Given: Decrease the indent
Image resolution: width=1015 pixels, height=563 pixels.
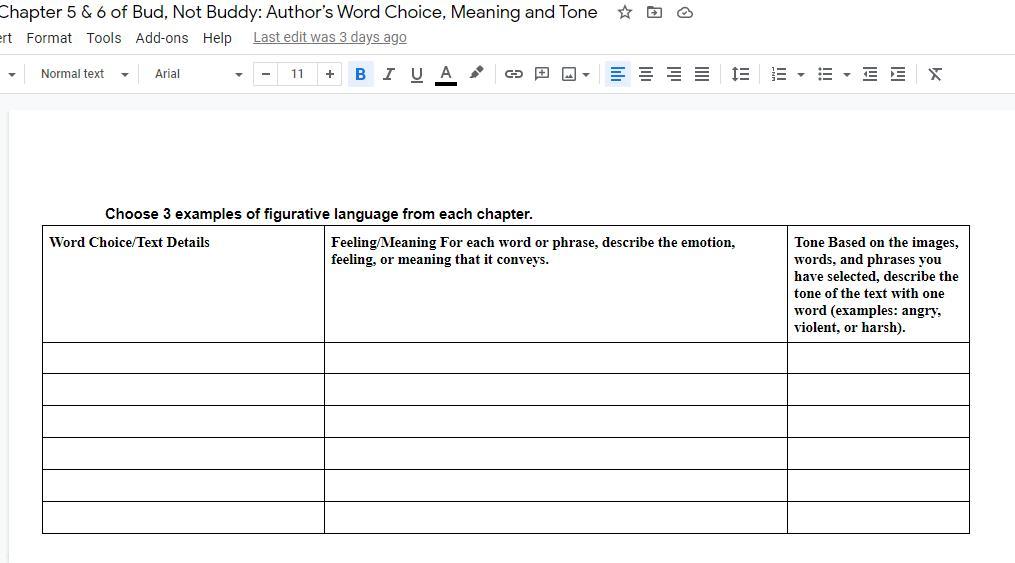Looking at the screenshot, I should point(870,74).
